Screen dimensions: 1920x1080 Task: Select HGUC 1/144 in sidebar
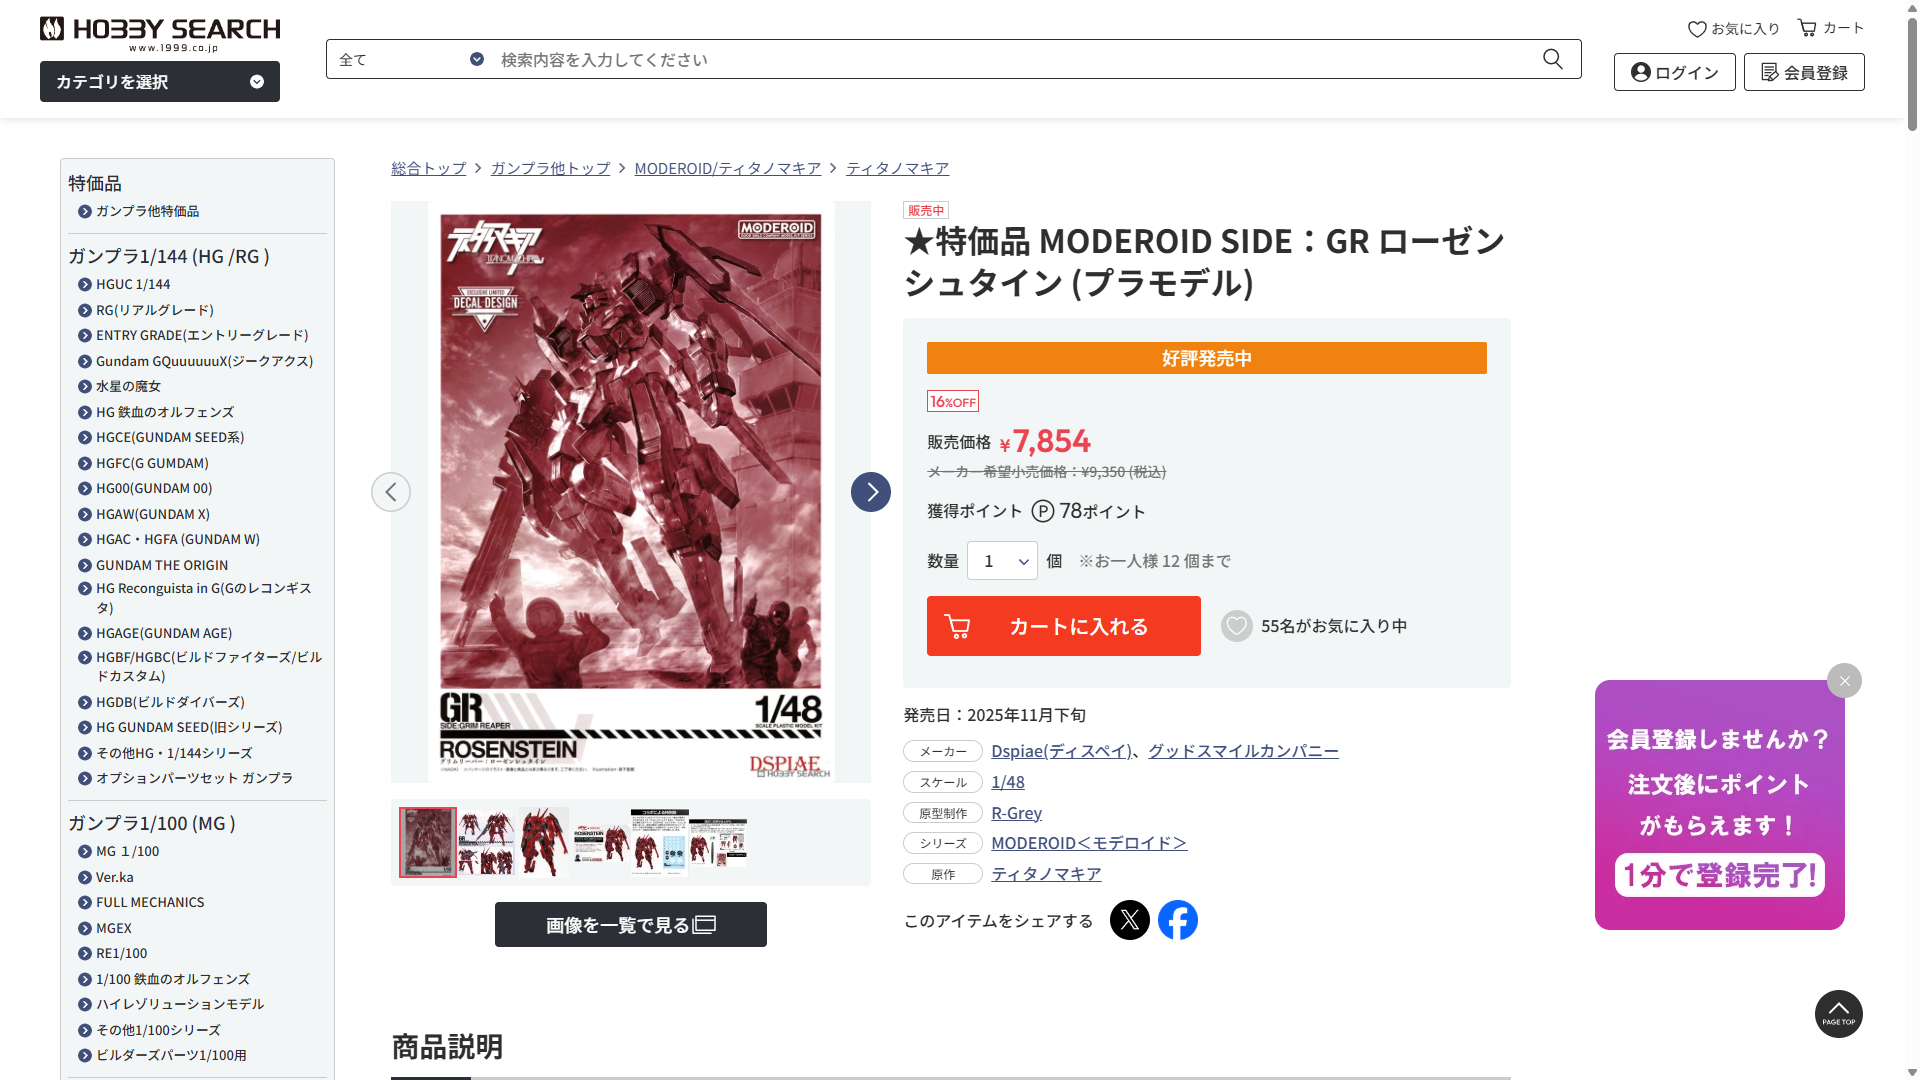133,284
